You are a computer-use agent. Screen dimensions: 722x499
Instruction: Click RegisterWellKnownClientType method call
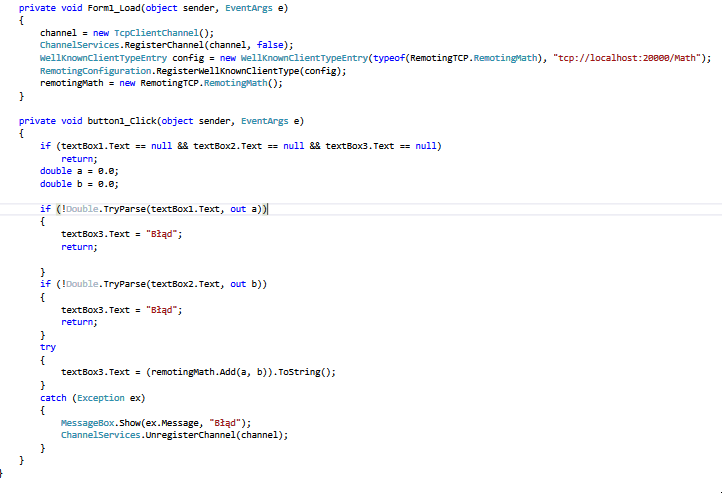(x=228, y=71)
